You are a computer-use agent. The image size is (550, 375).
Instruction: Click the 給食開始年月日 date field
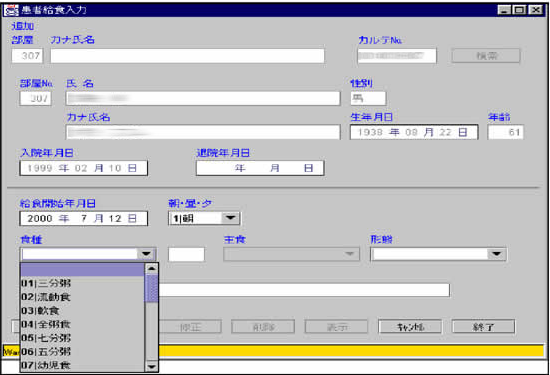pyautogui.click(x=83, y=218)
